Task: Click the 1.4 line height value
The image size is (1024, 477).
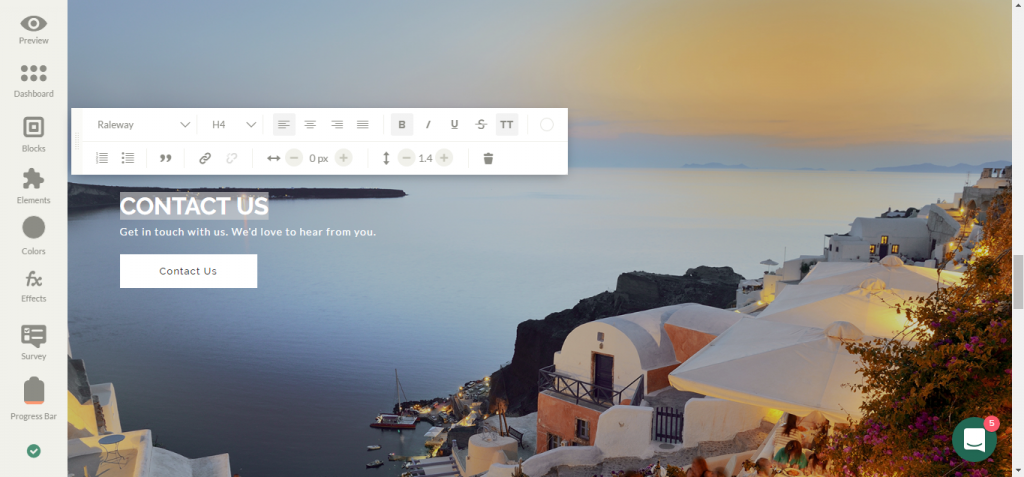Action: 425,158
